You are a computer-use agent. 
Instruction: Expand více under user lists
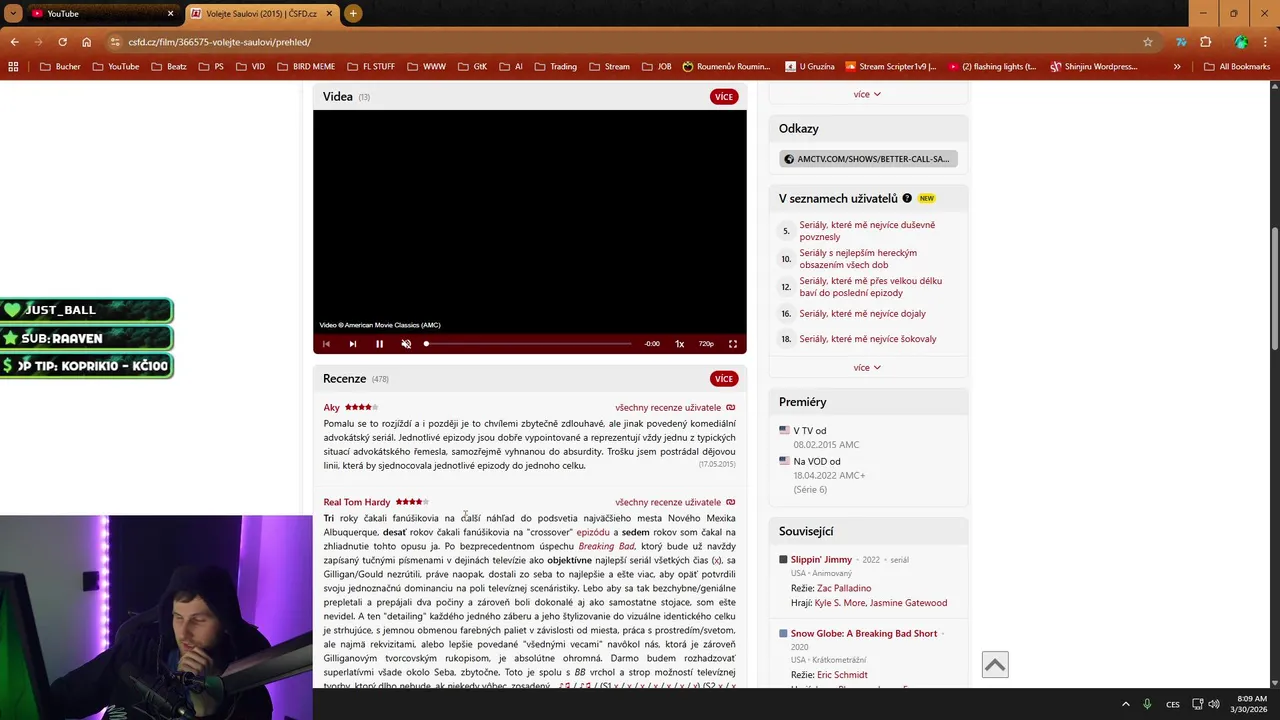[x=867, y=368]
